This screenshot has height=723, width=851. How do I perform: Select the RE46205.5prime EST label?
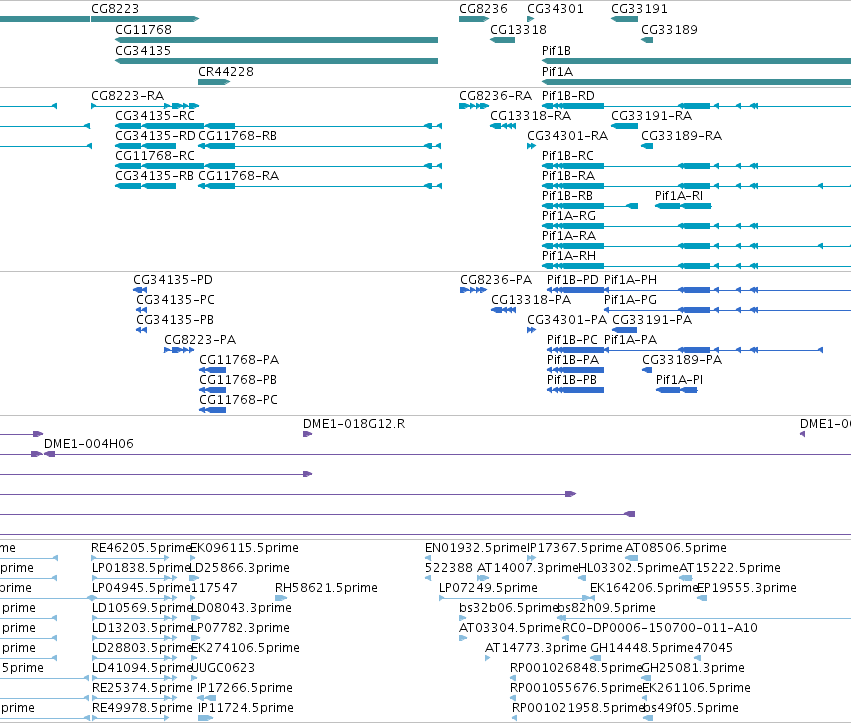tap(142, 548)
